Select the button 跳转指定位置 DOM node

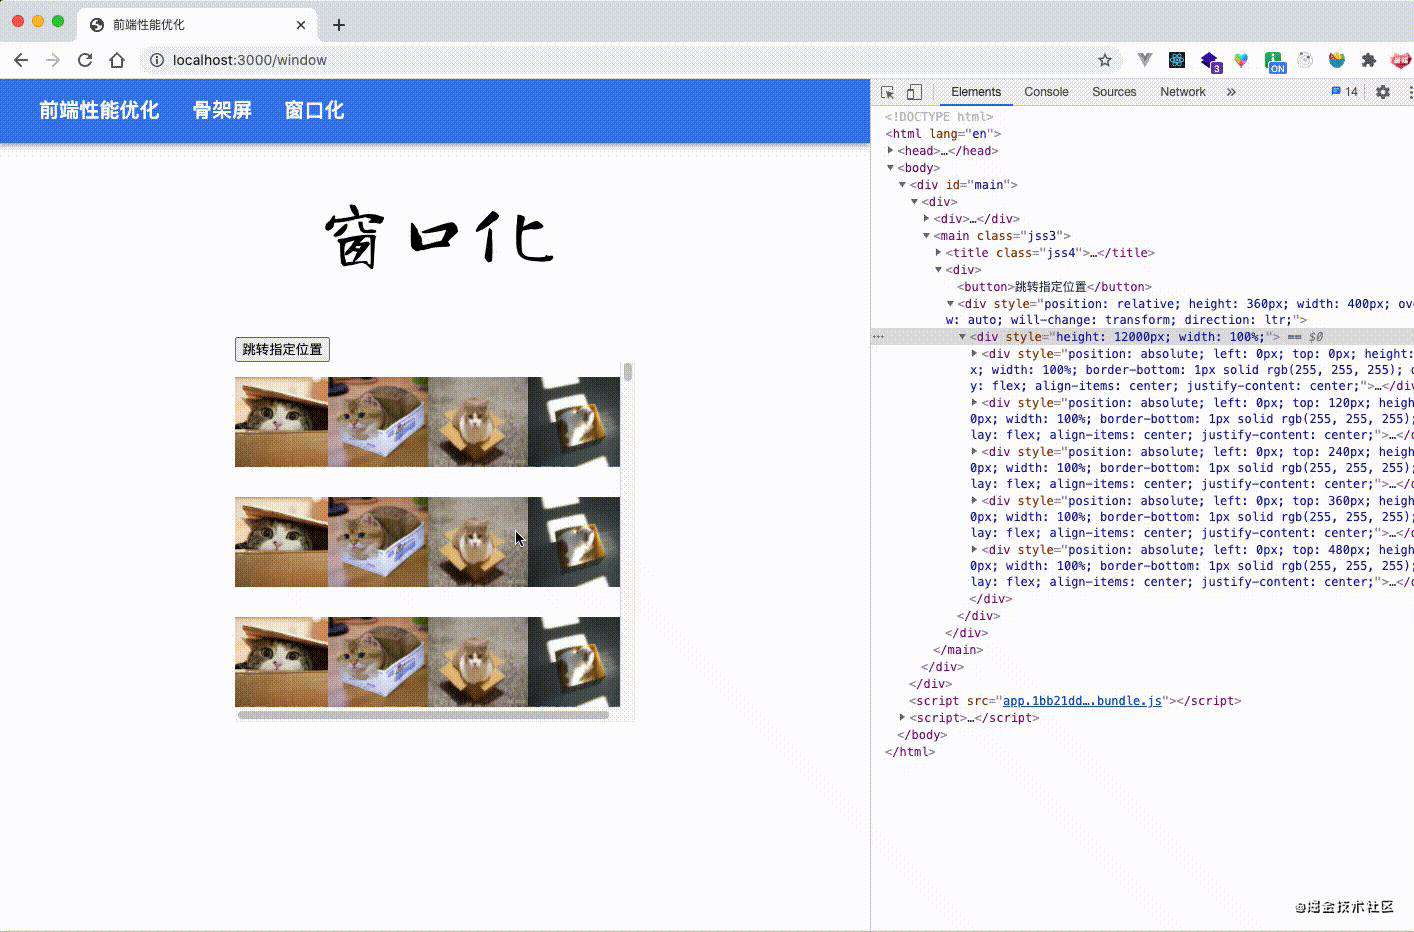coord(1054,287)
